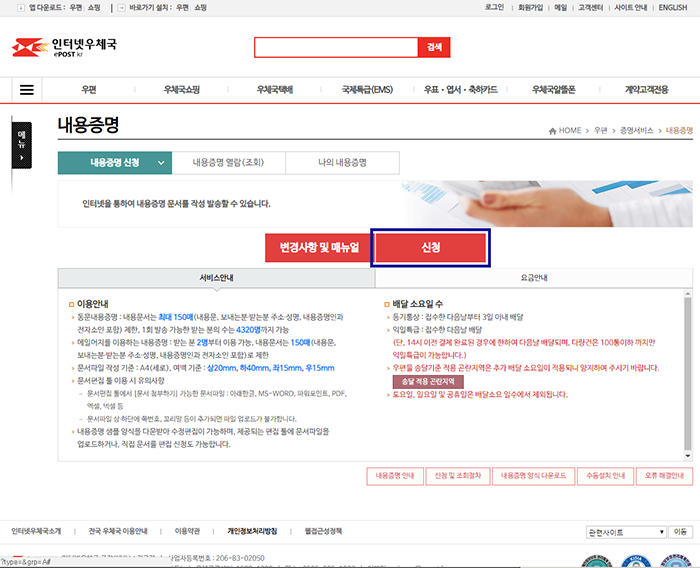This screenshot has height=568, width=700.
Task: Click the 송달 적용 곤란지역 button
Action: click(x=428, y=382)
